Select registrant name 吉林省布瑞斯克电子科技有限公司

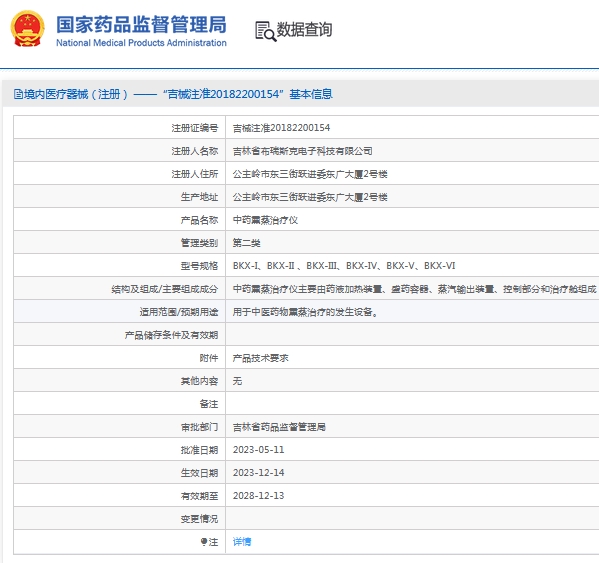[303, 151]
